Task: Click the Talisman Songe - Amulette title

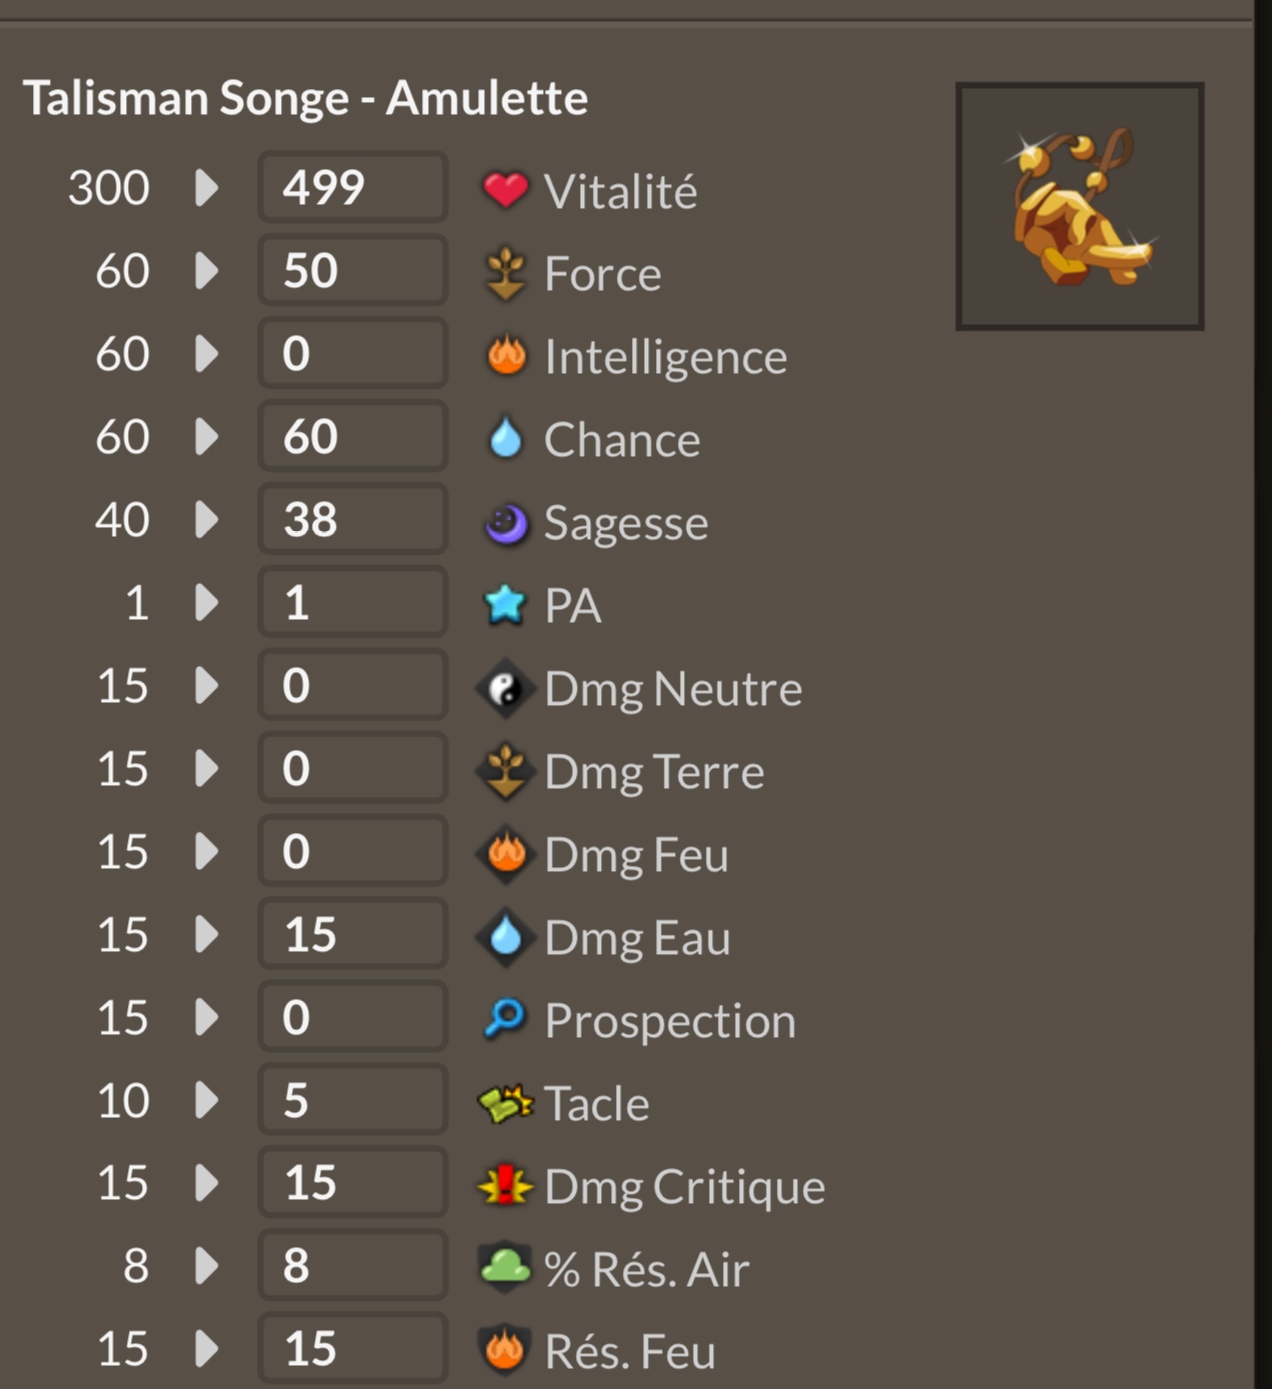Action: 306,98
